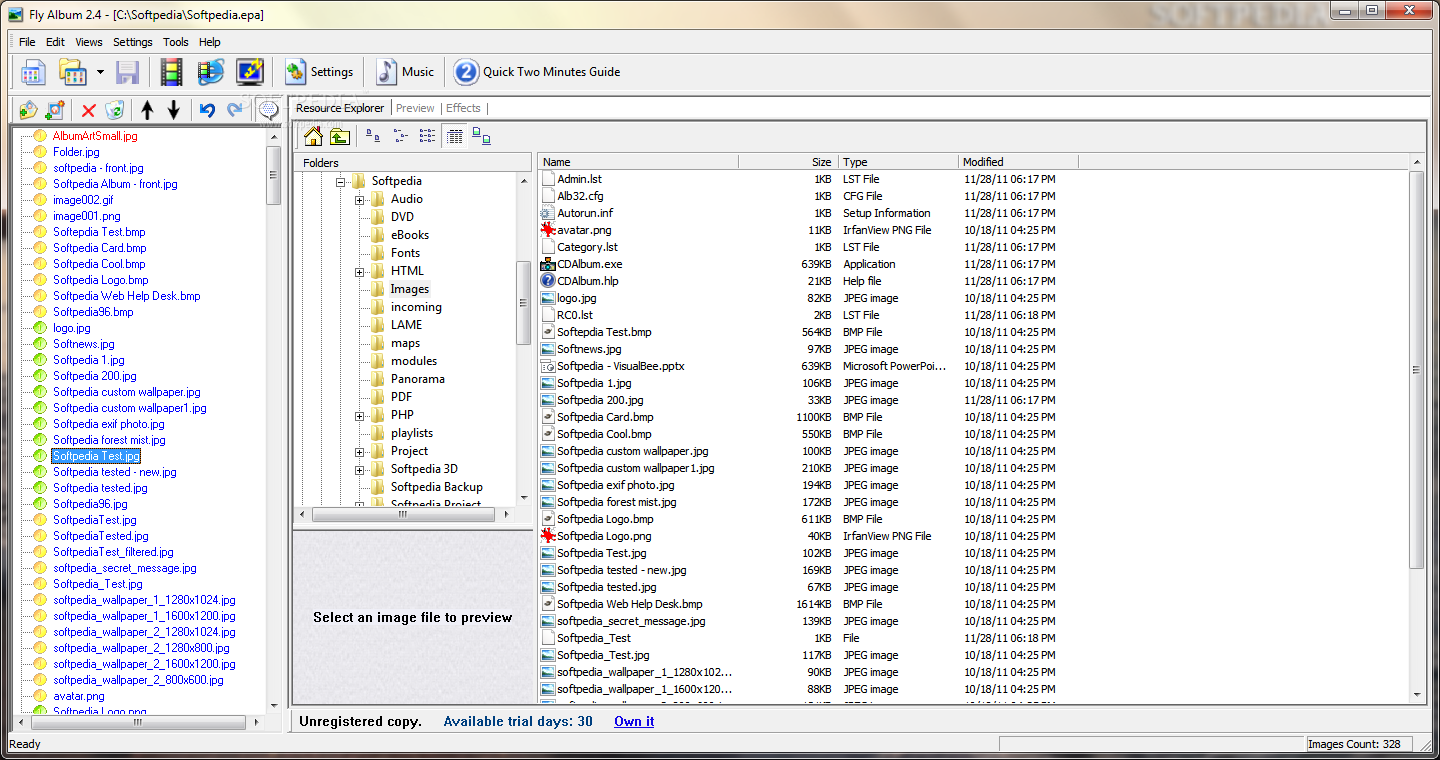This screenshot has width=1440, height=760.
Task: Select avatar.png in file list
Action: pos(584,230)
